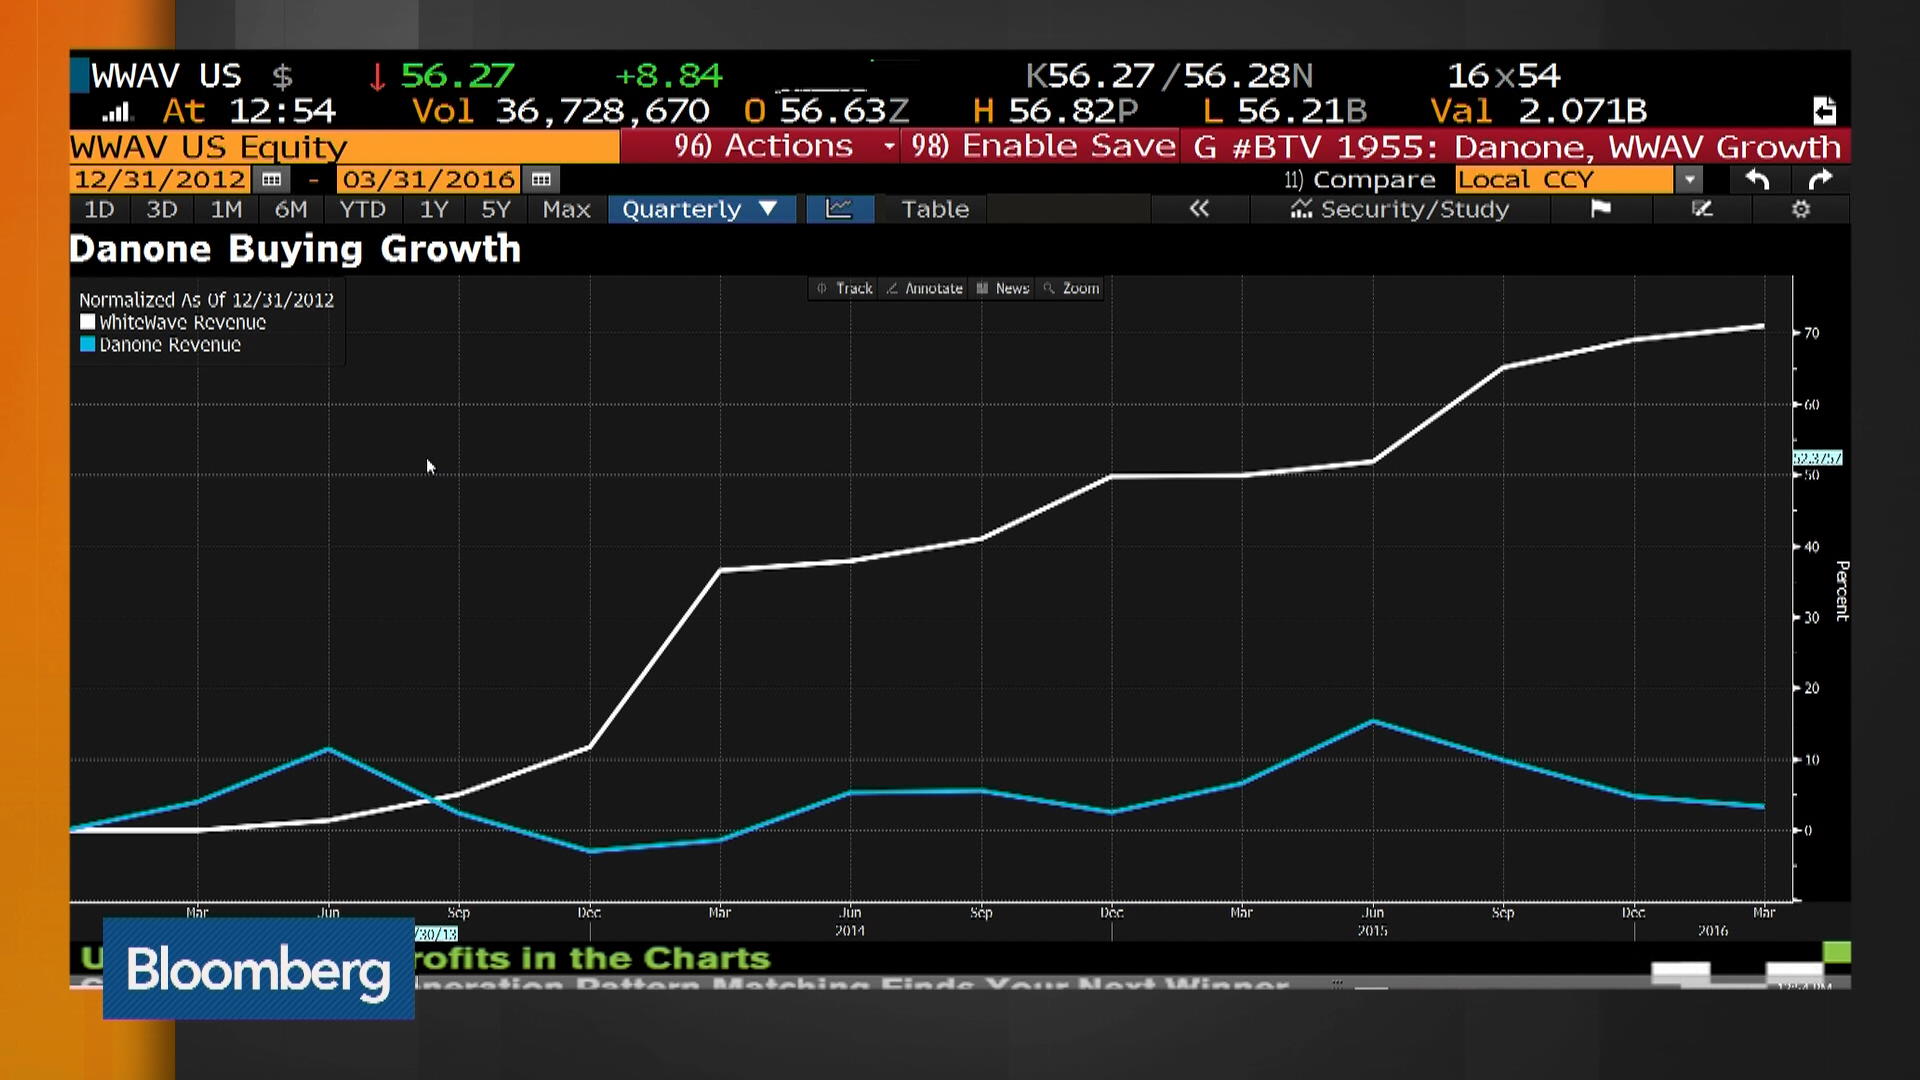This screenshot has height=1080, width=1920.
Task: Click the Bloomberg logo overlay
Action: [258, 969]
